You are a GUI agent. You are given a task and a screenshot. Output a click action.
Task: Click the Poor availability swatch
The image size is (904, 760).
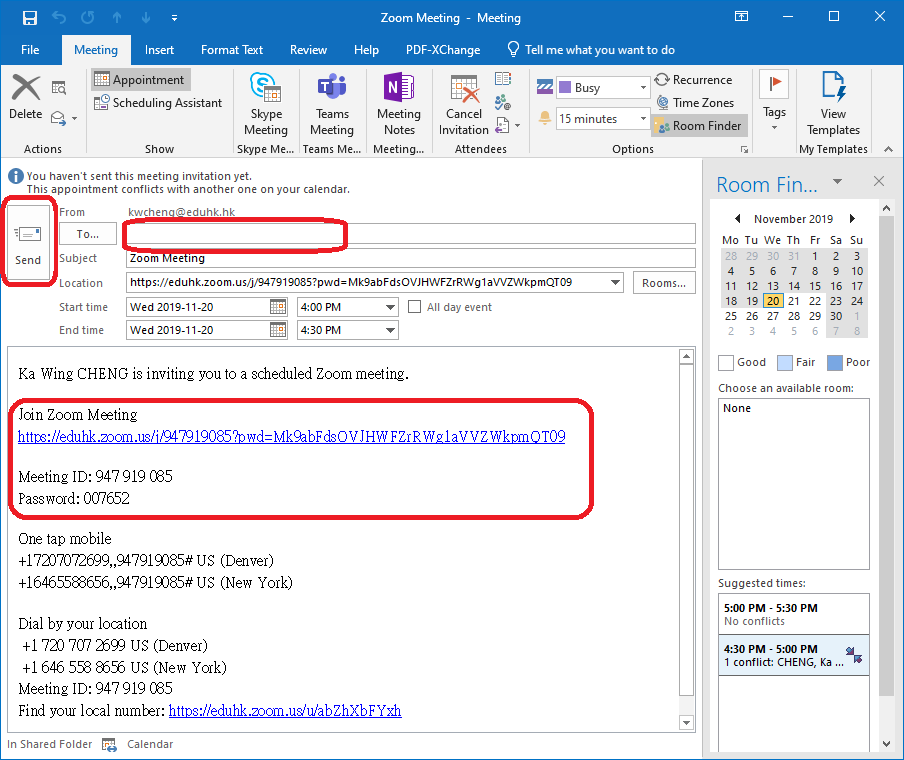click(835, 363)
